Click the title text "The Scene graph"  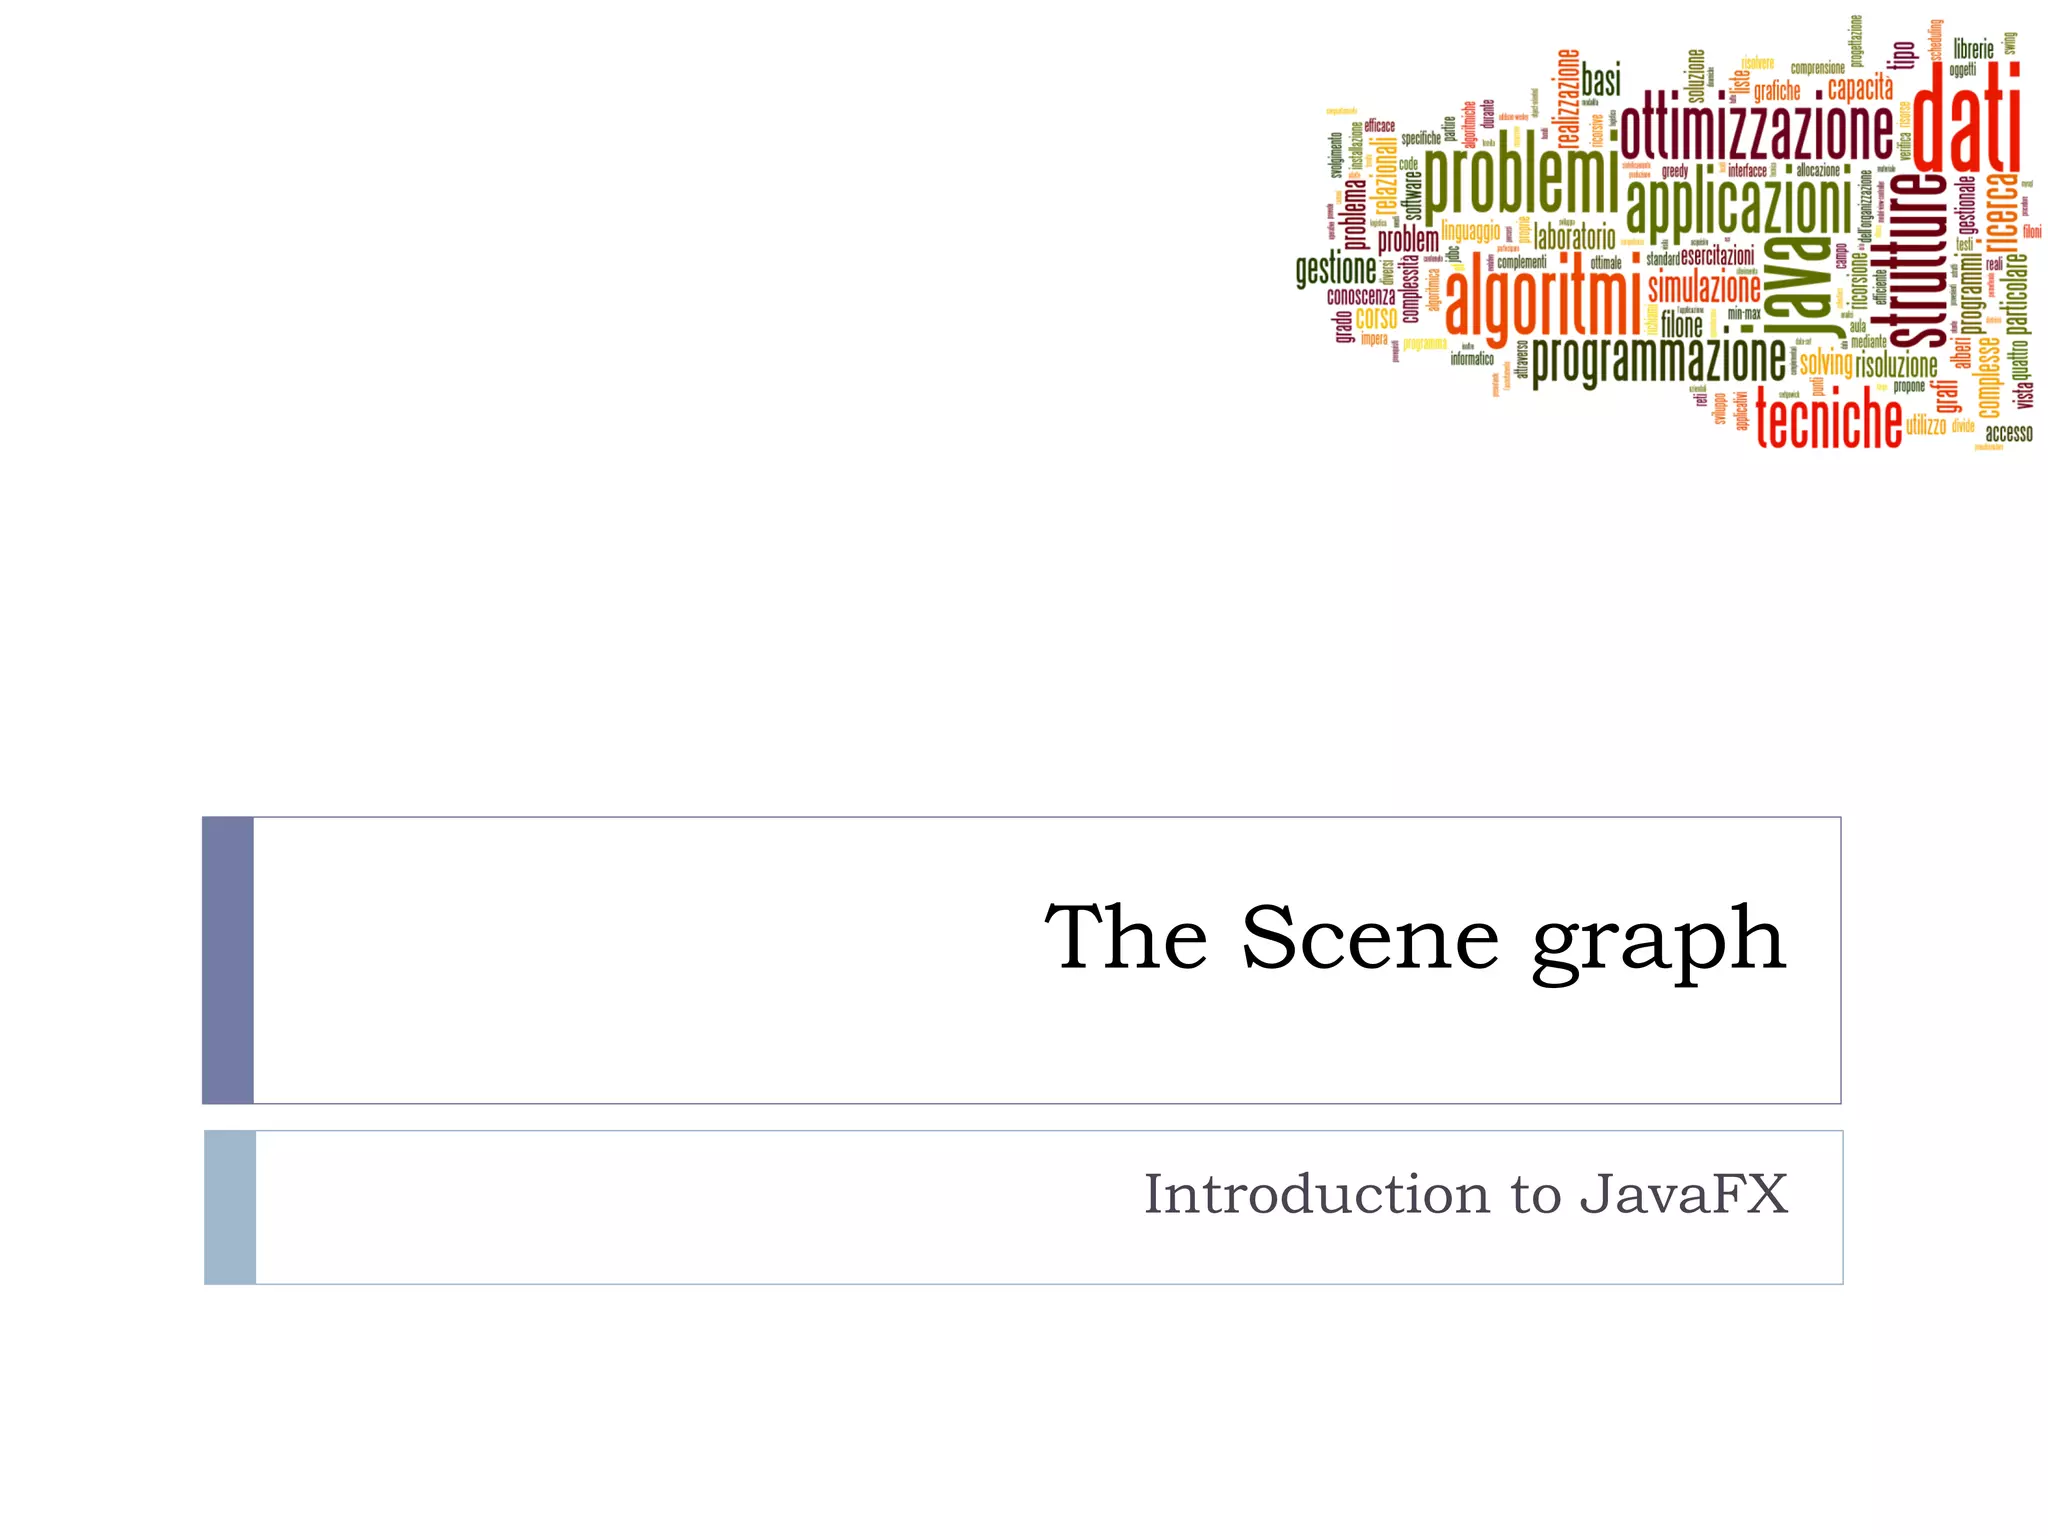coord(1414,940)
